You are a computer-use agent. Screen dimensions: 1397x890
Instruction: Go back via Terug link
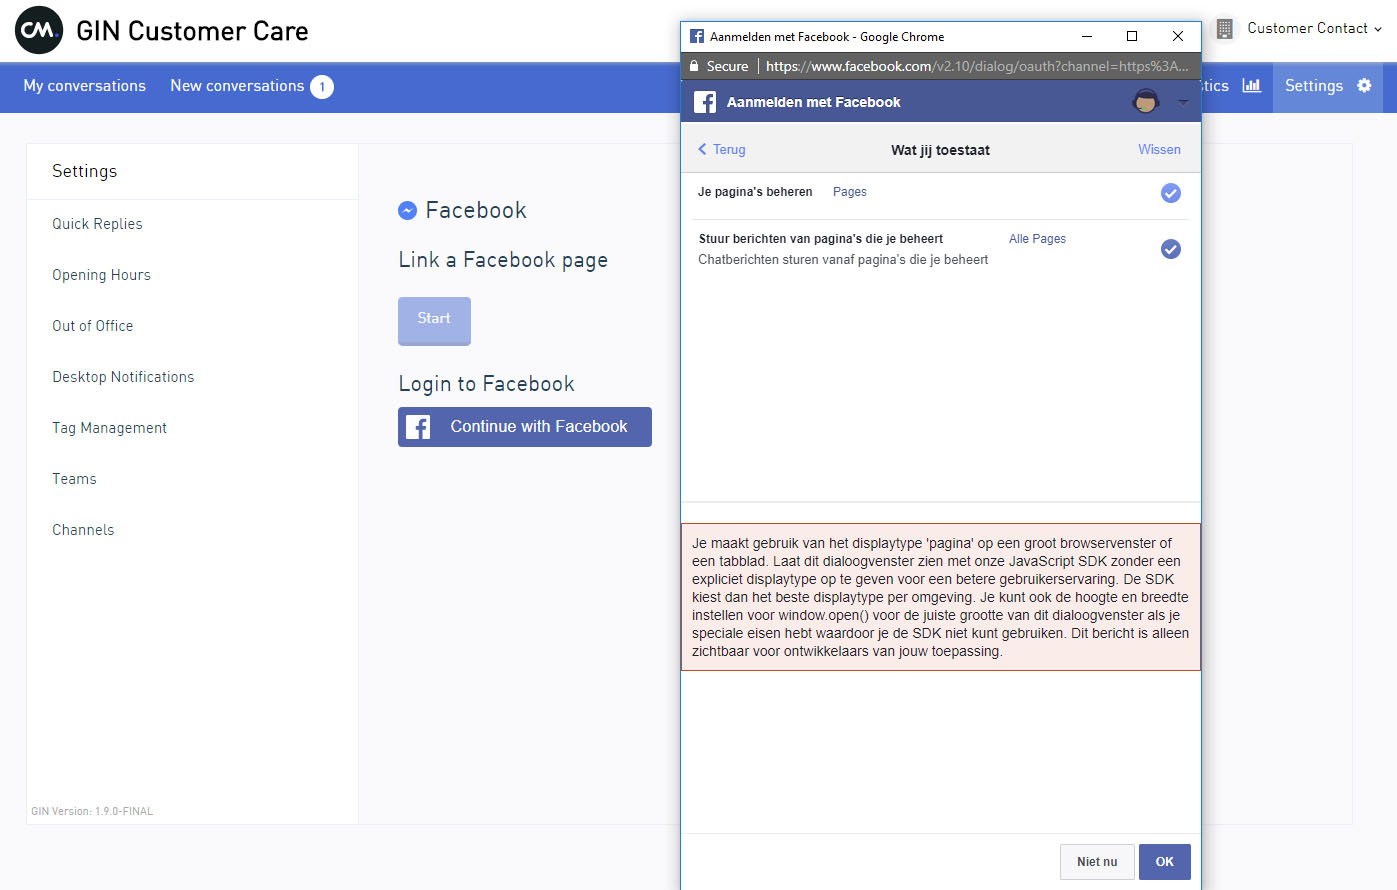tap(722, 149)
